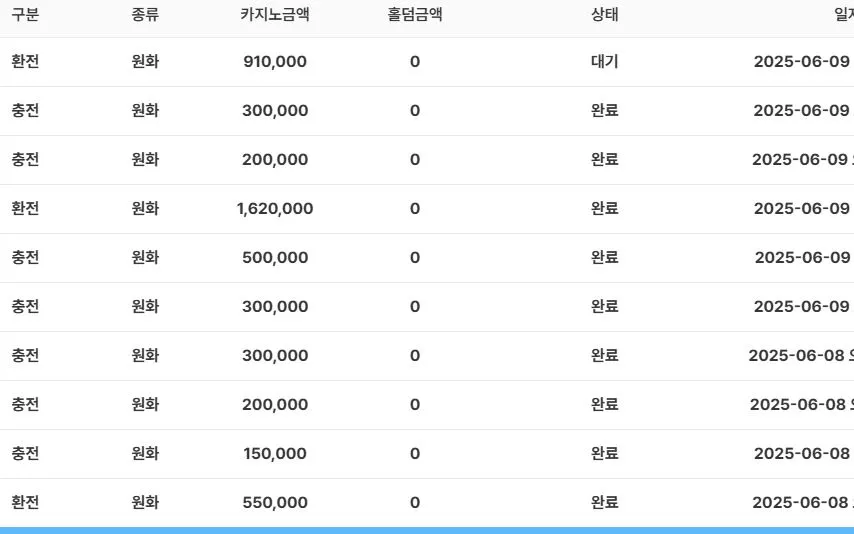854x534 pixels.
Task: Select the 550,000 amount cell
Action: coord(275,502)
